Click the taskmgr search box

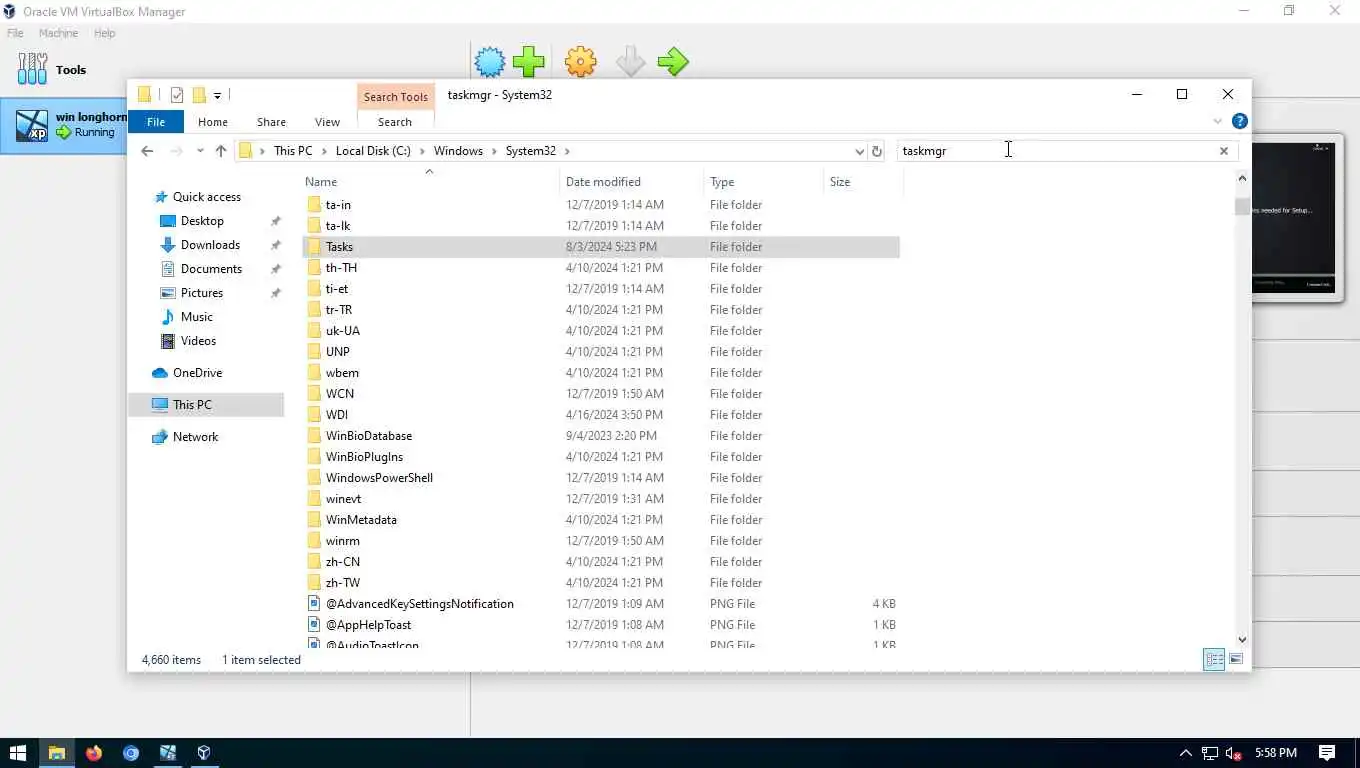click(x=1056, y=151)
